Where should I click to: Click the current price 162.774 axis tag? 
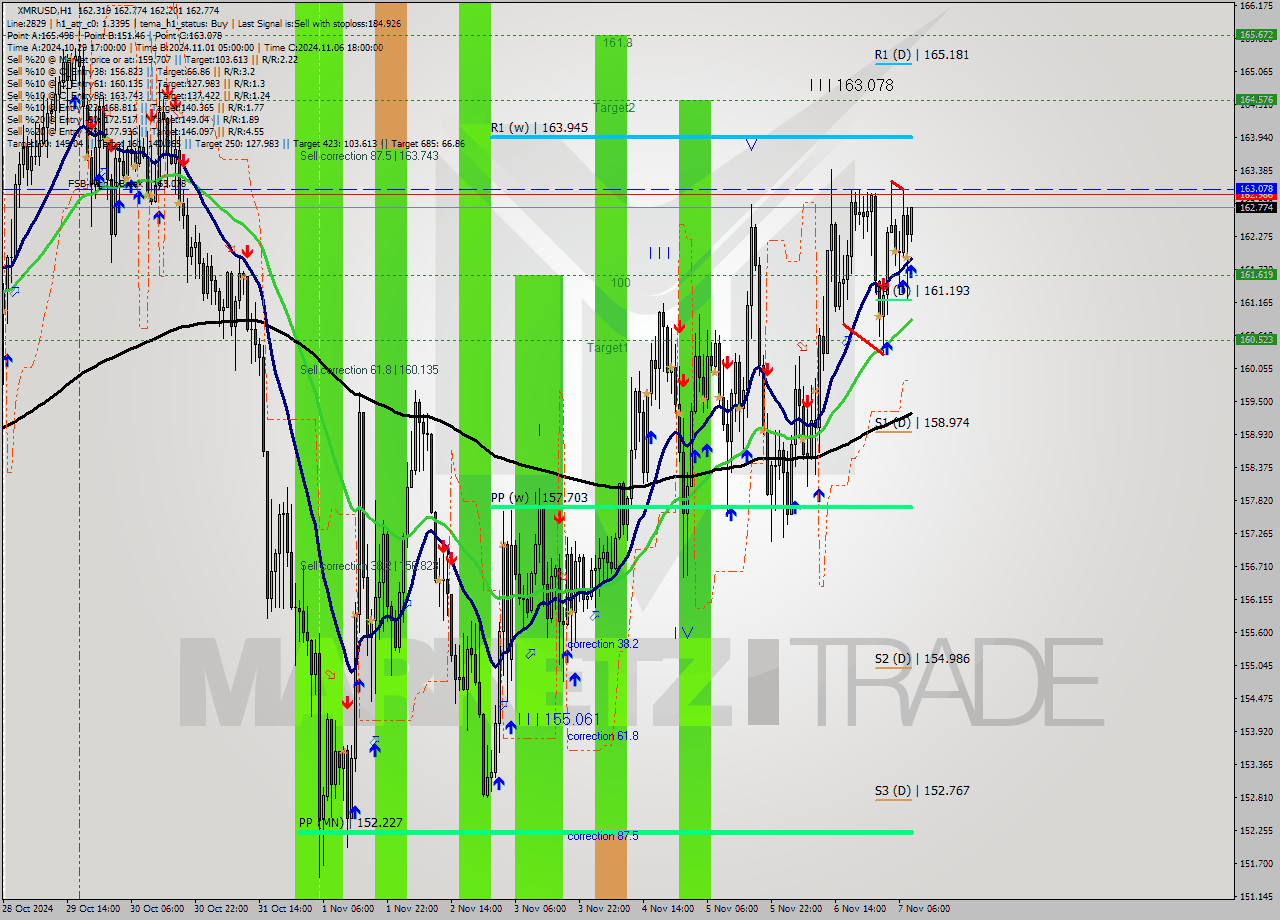1256,207
